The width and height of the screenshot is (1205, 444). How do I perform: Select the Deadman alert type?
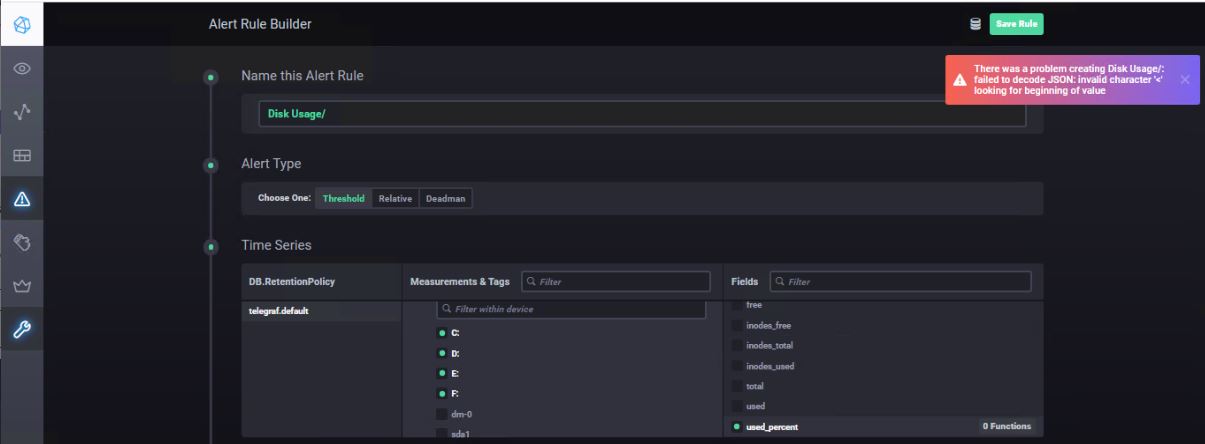pyautogui.click(x=445, y=198)
